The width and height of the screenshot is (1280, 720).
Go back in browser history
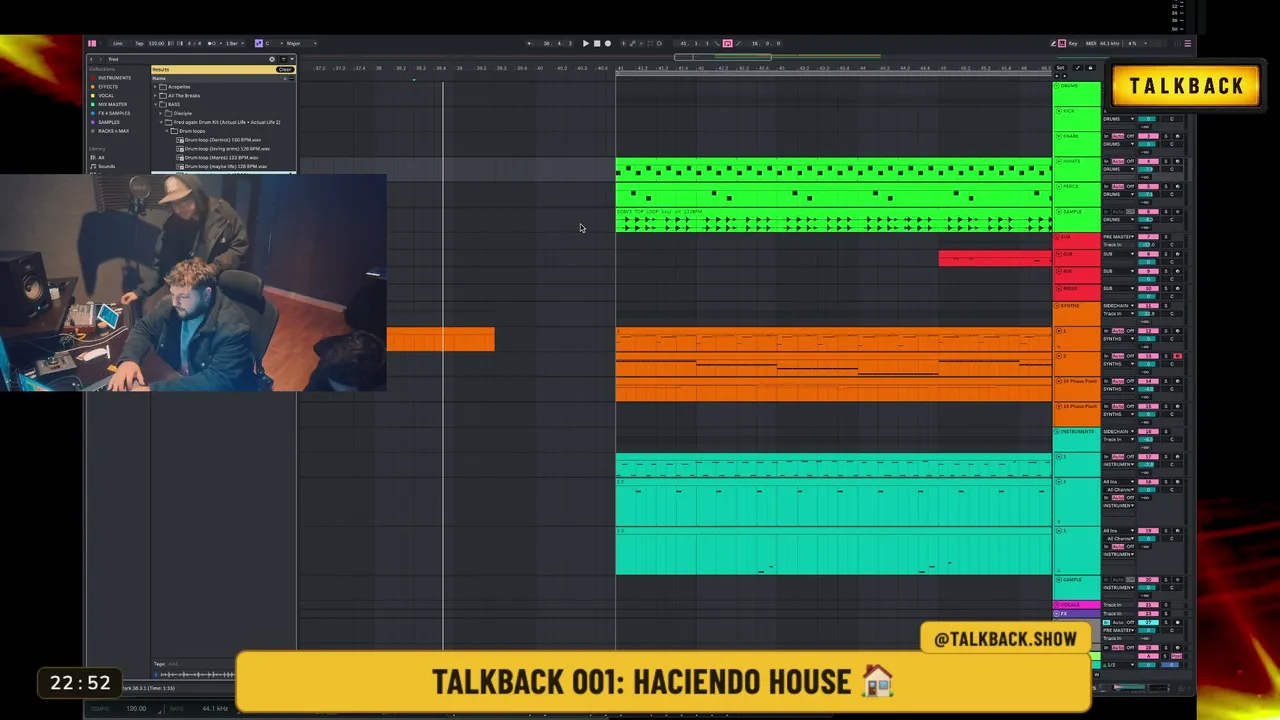[92, 59]
